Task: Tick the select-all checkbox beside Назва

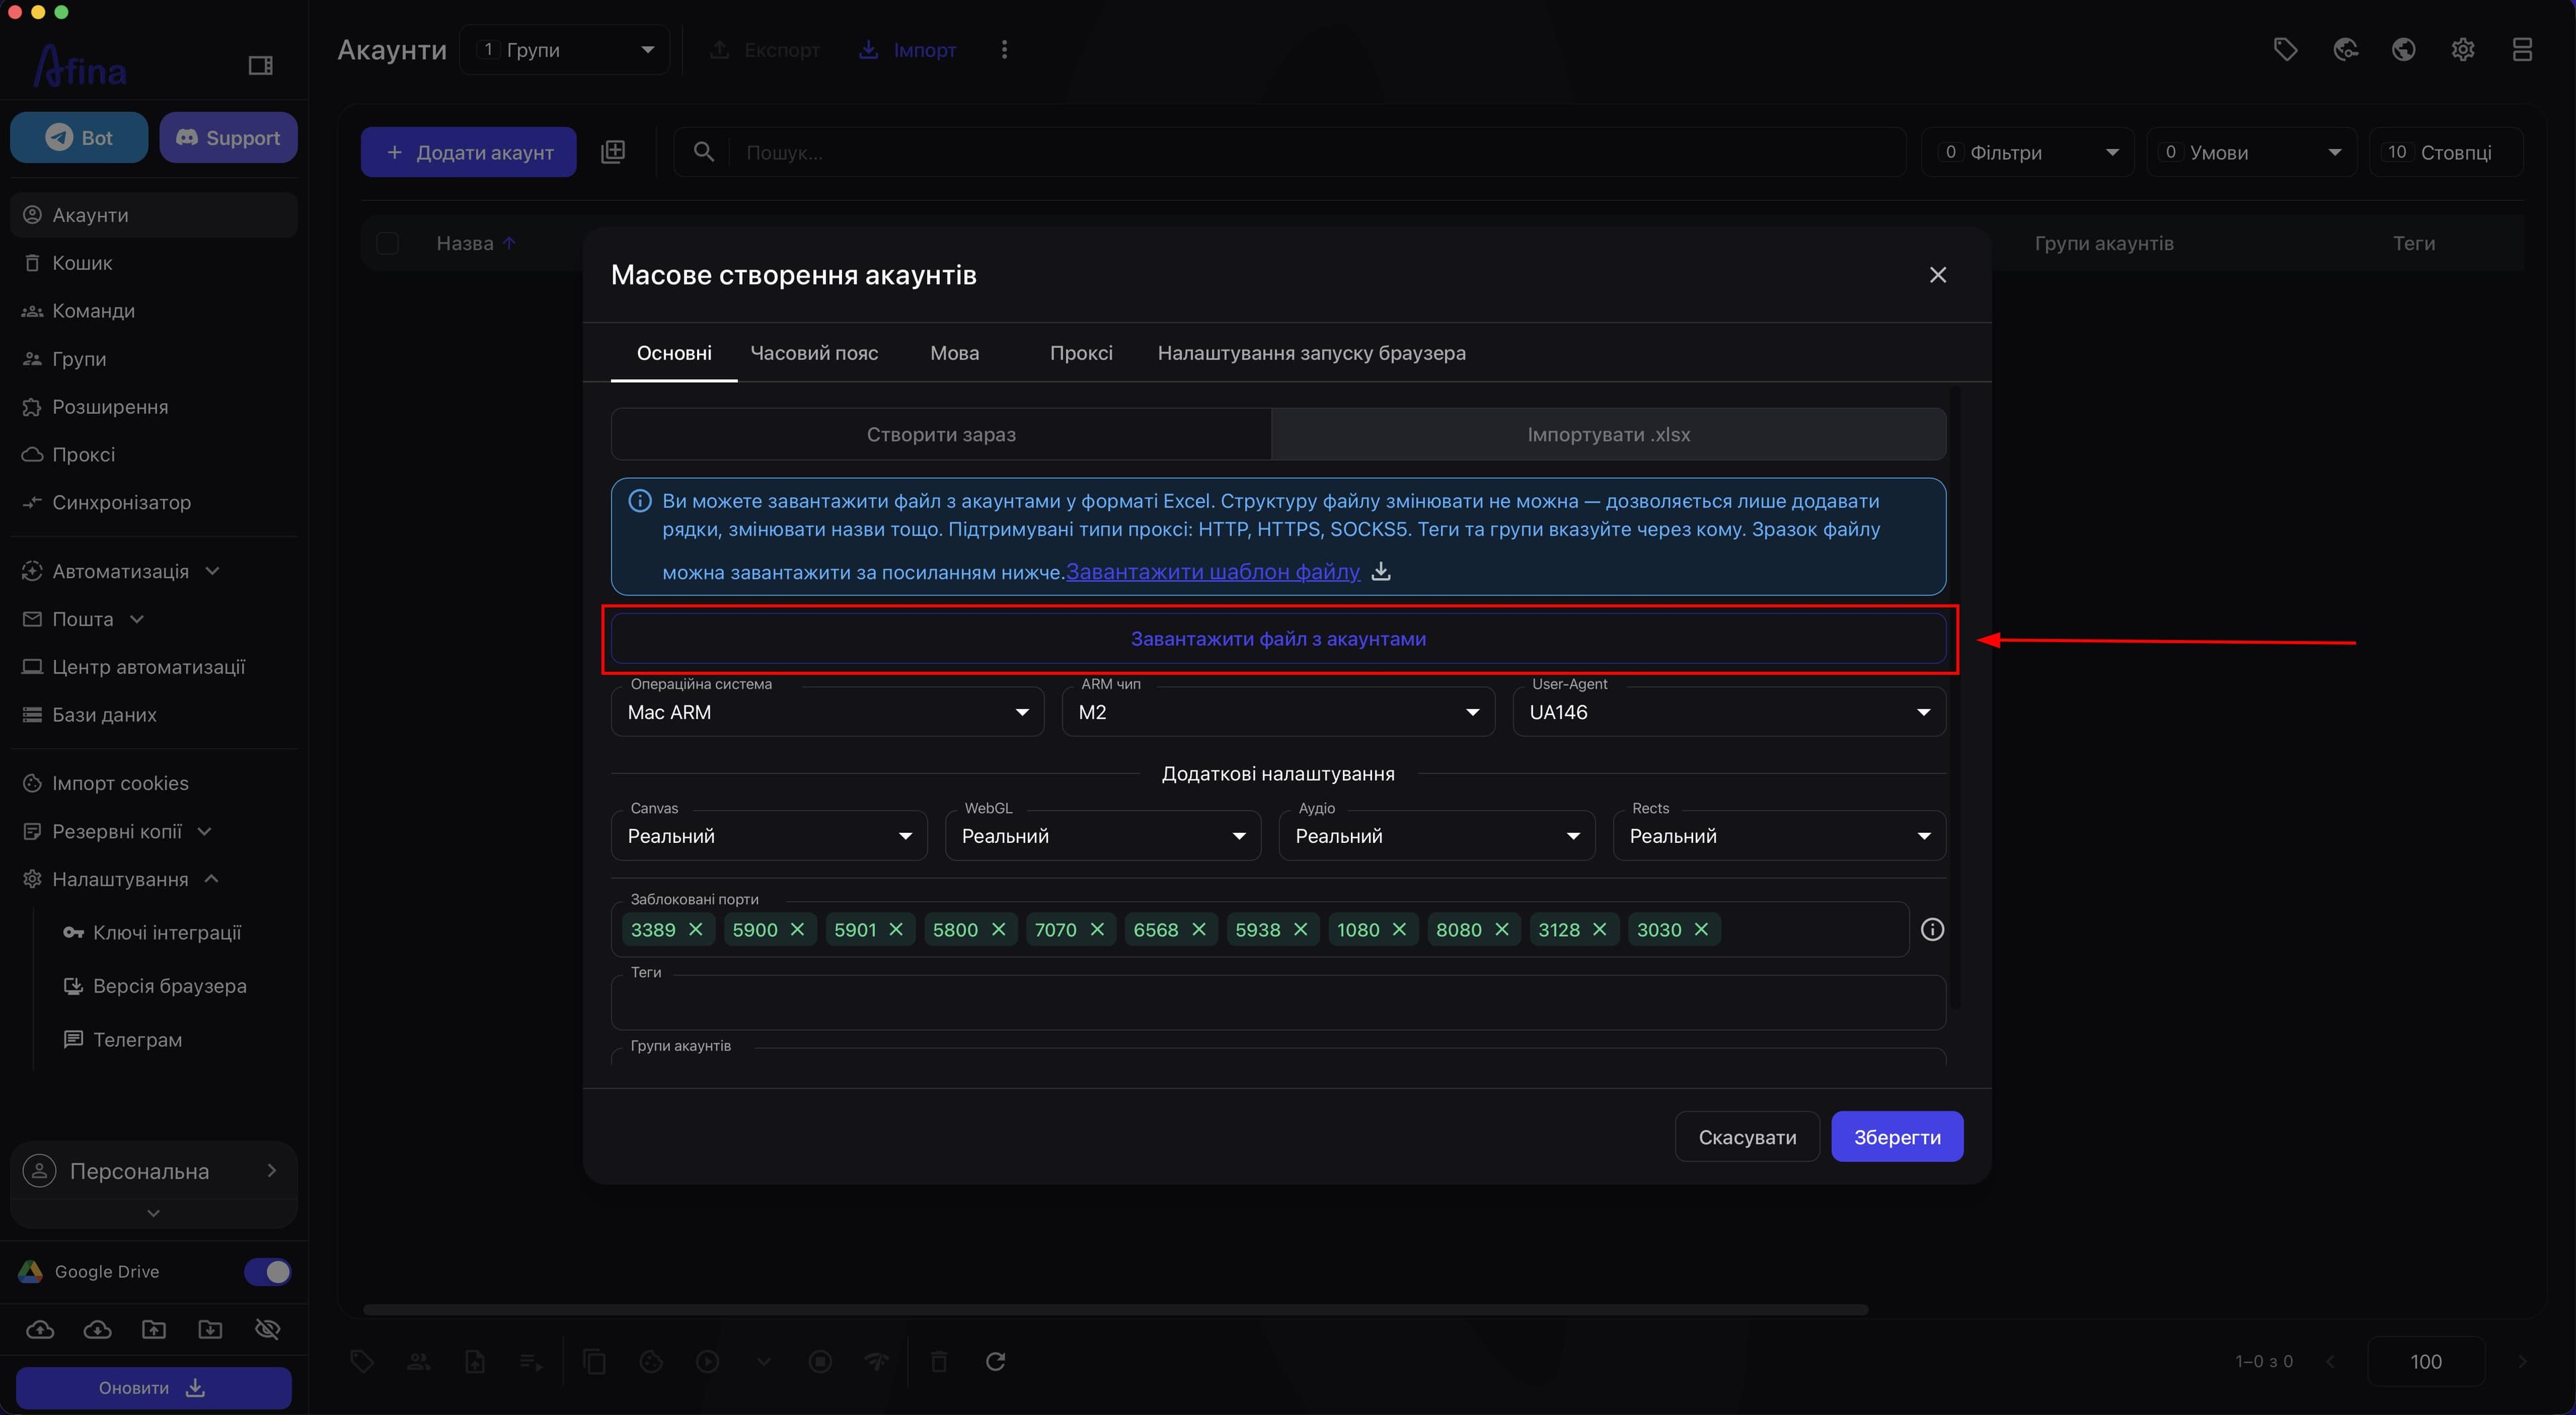Action: pos(387,243)
